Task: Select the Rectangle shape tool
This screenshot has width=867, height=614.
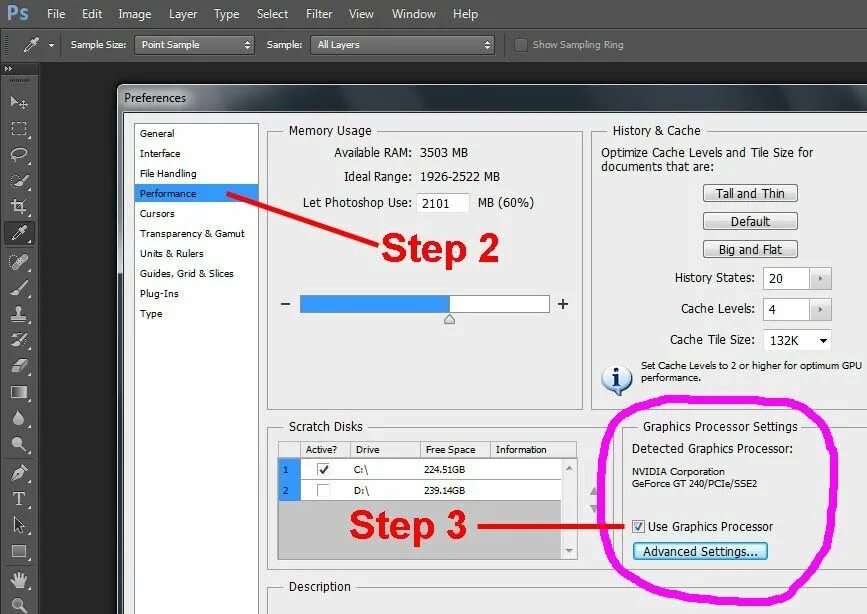Action: [x=19, y=551]
